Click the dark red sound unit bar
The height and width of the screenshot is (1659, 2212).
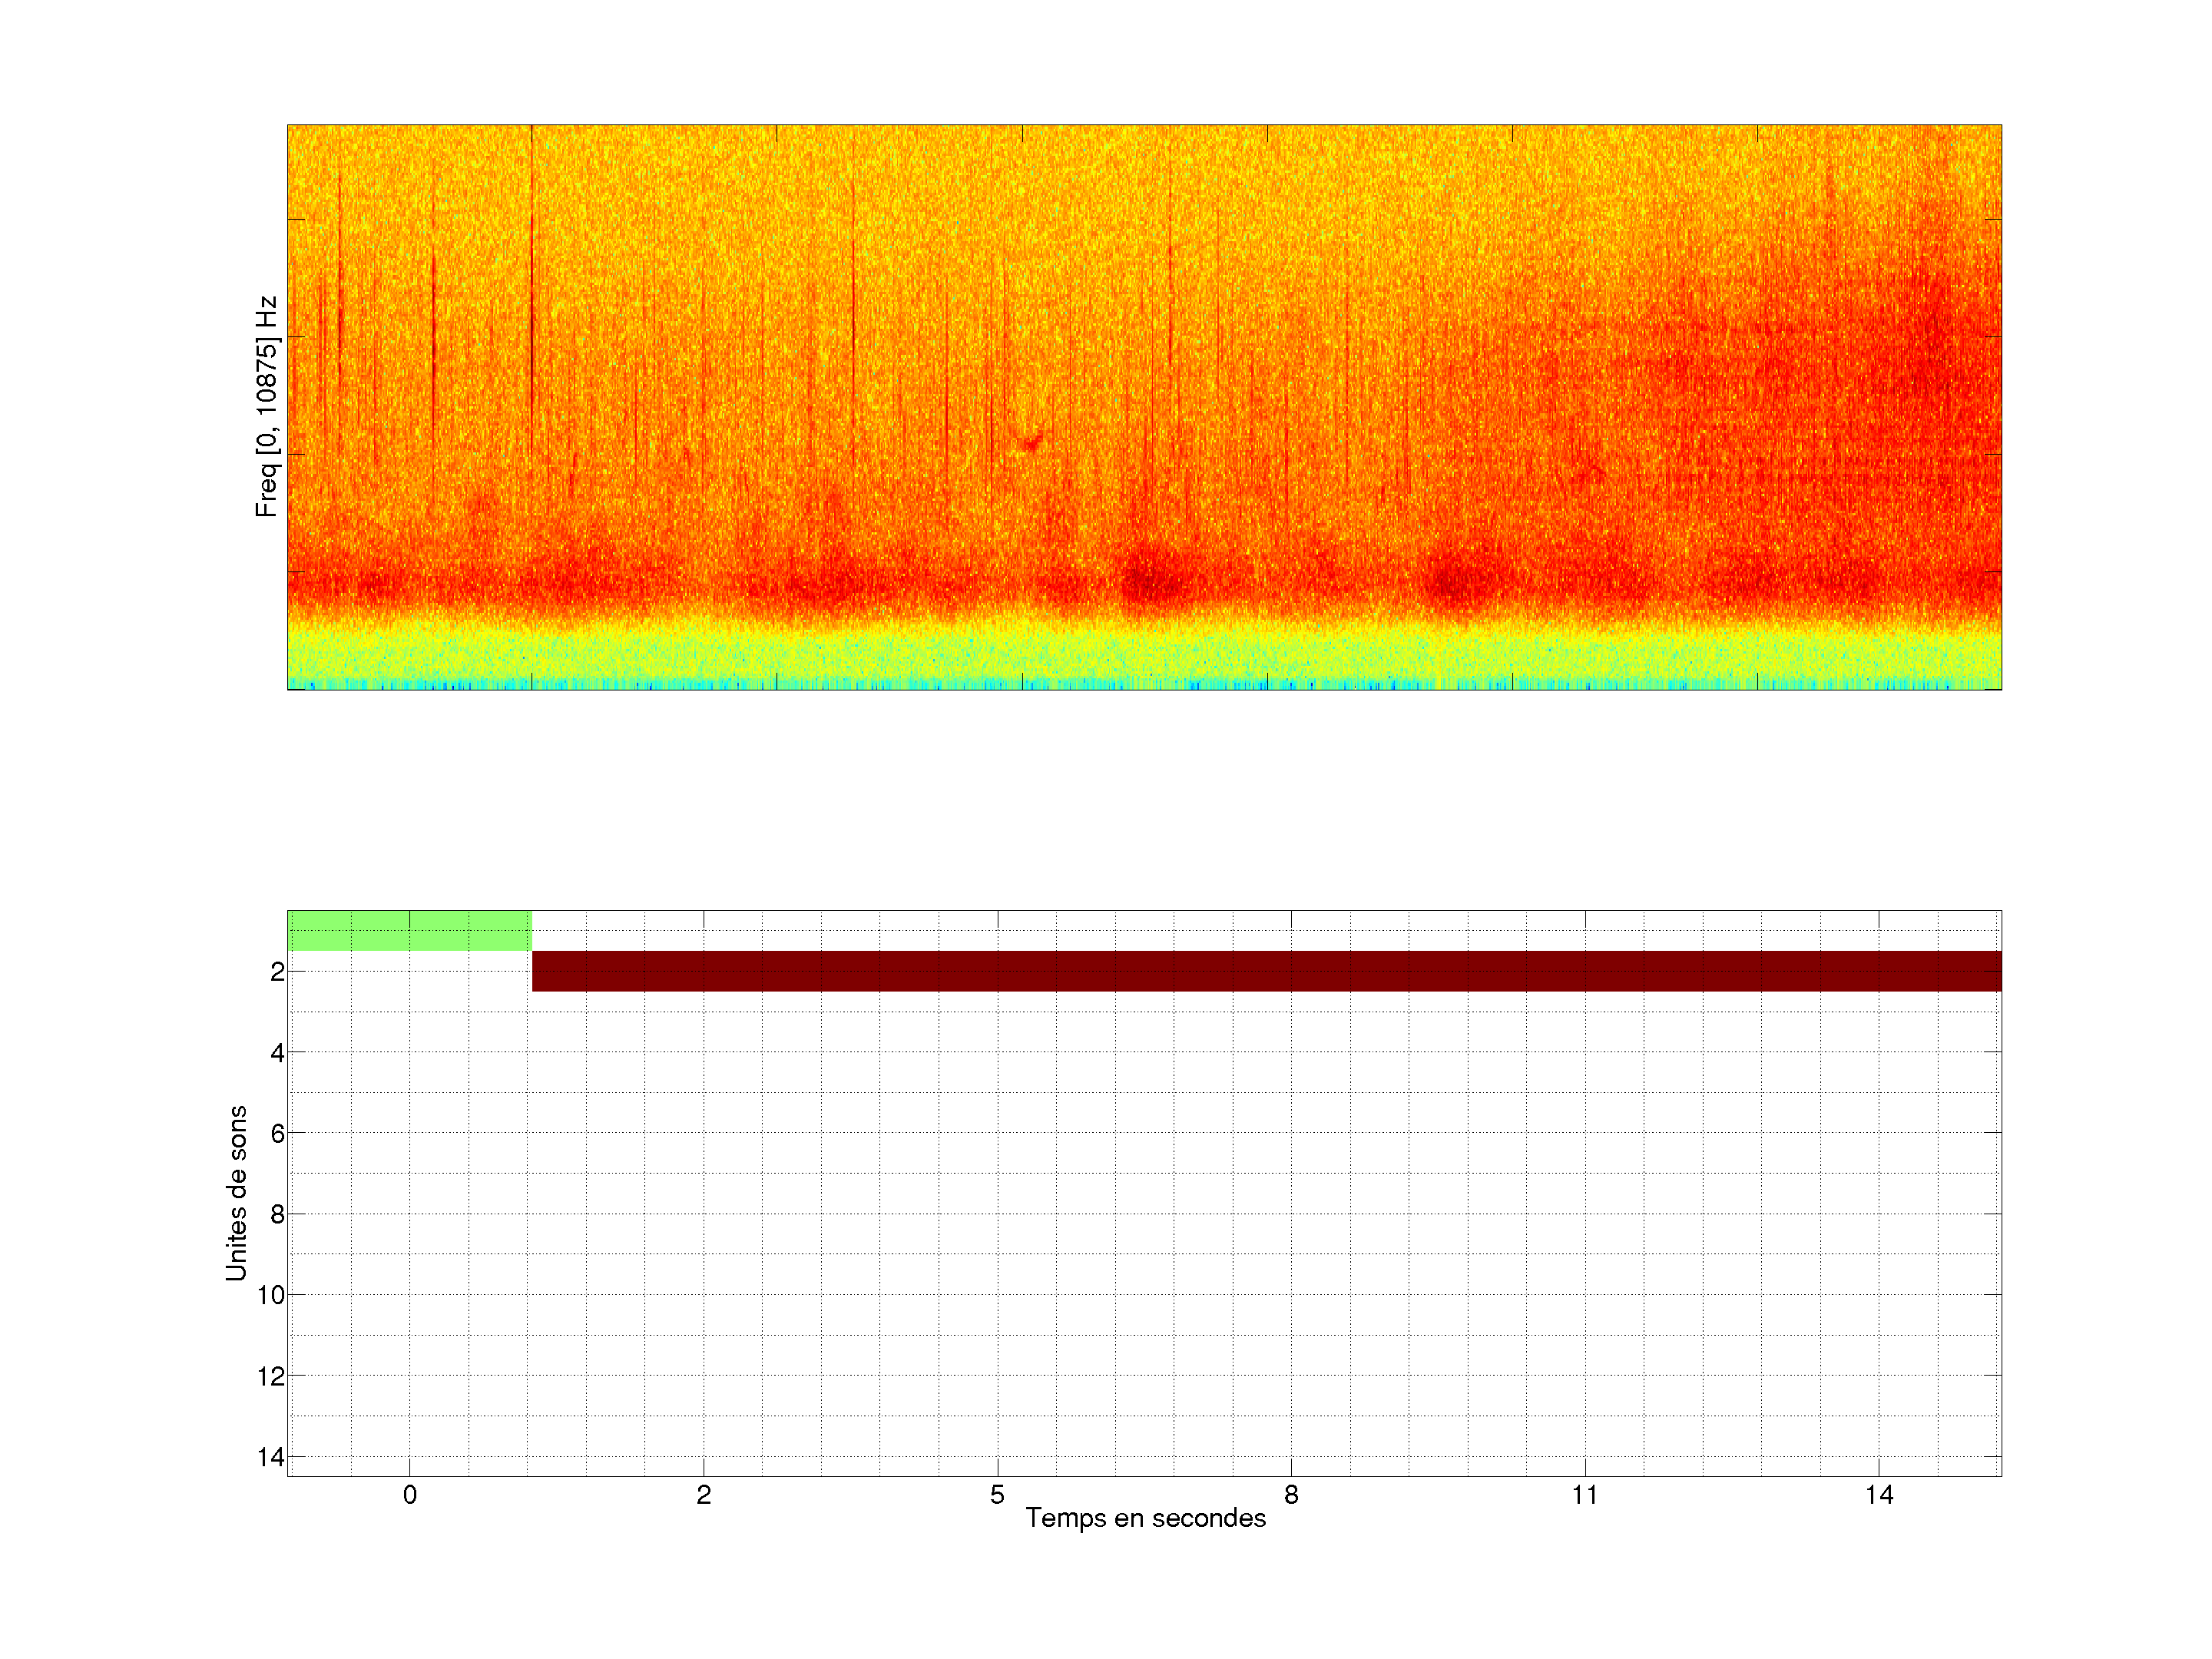click(1266, 971)
